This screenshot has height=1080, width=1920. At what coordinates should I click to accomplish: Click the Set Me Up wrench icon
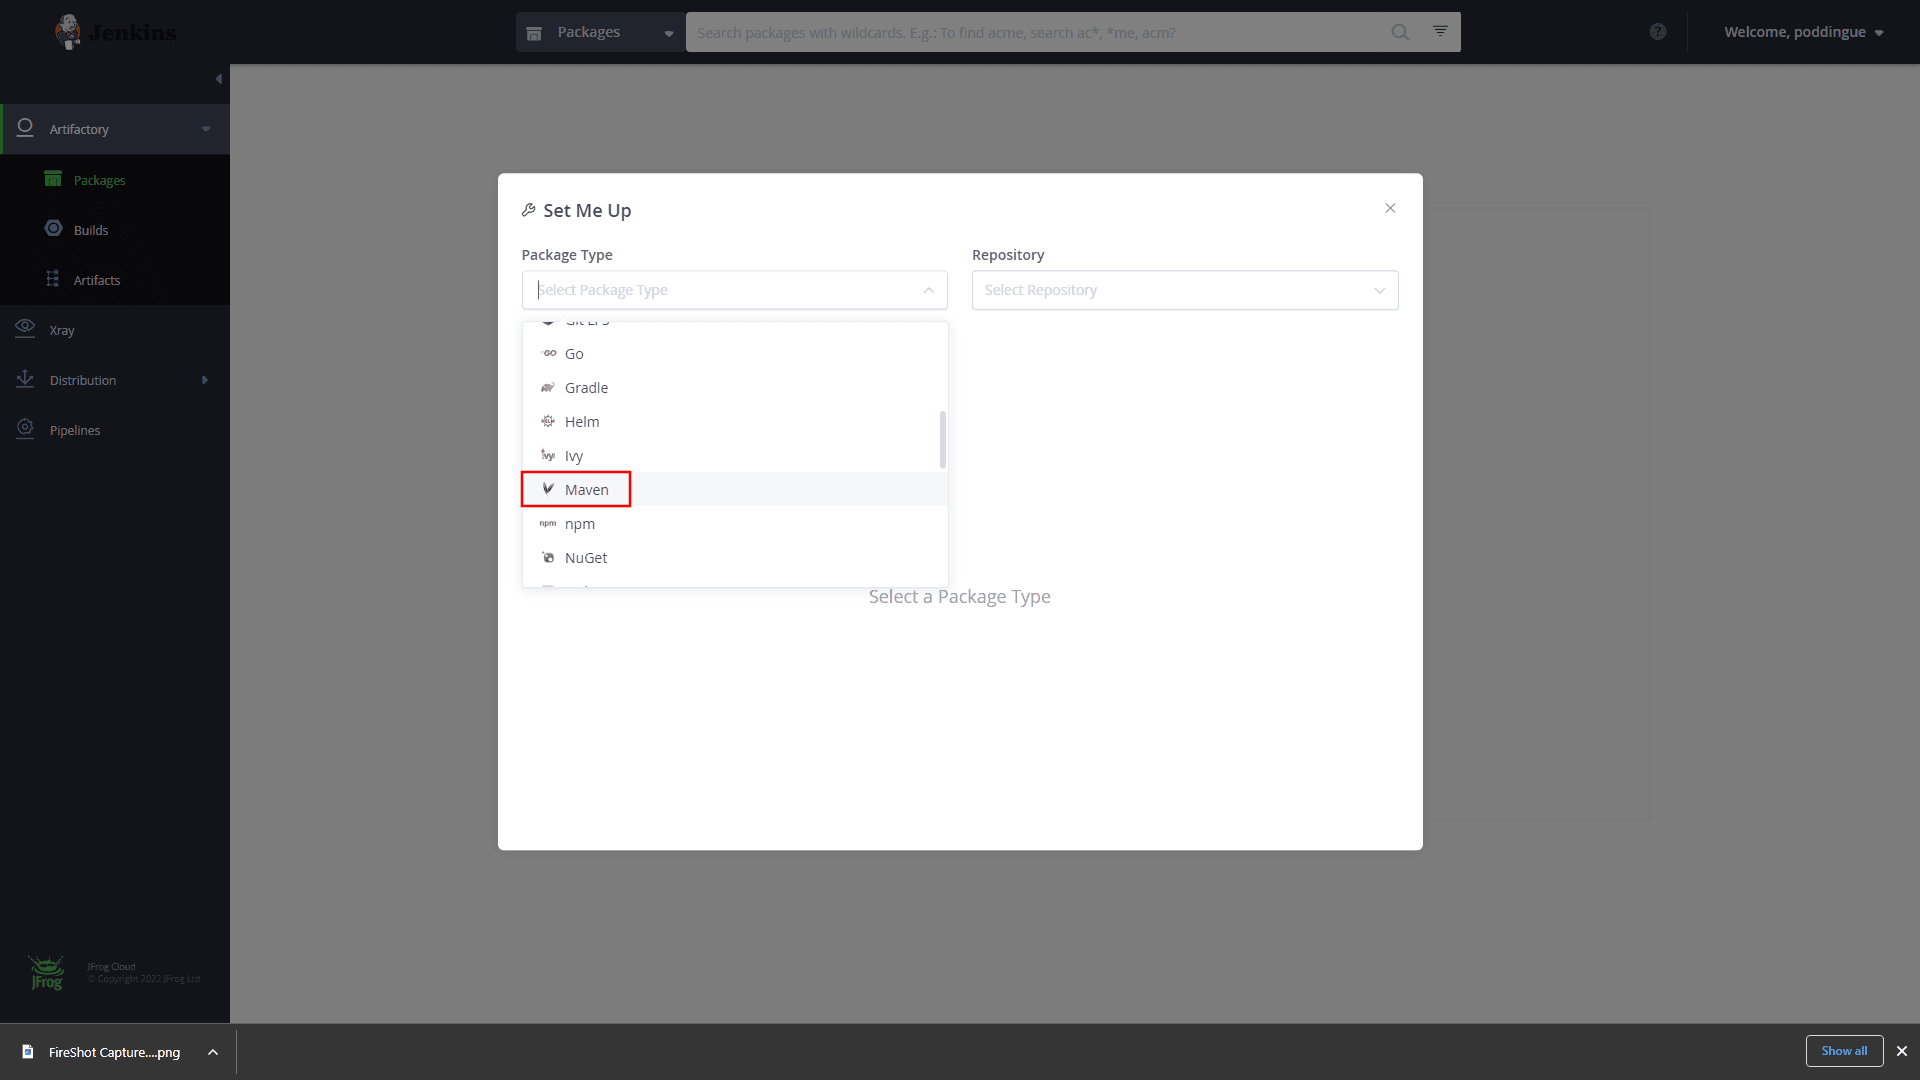(x=529, y=210)
